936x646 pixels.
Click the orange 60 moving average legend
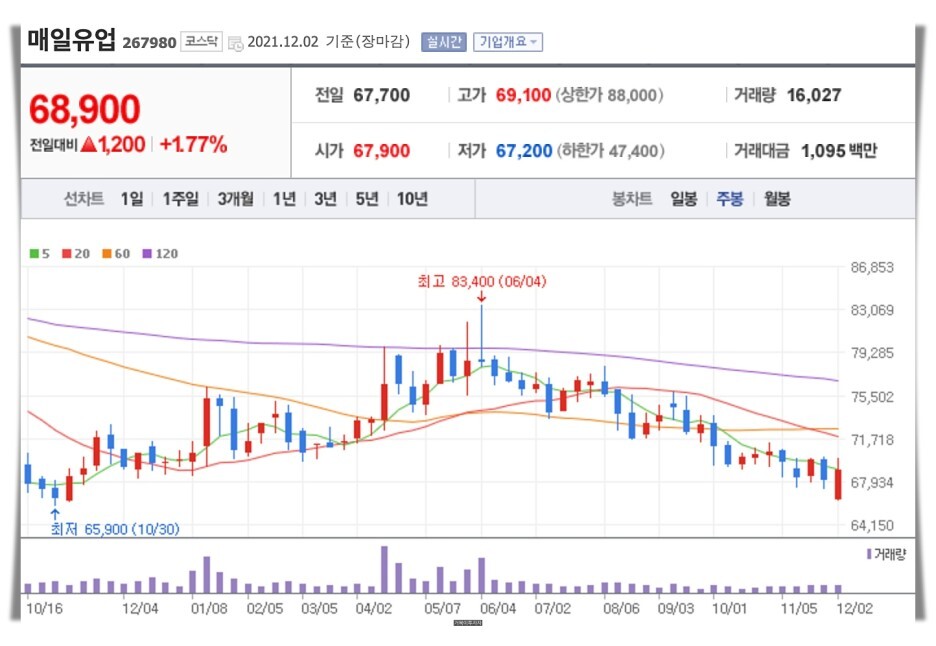point(116,254)
